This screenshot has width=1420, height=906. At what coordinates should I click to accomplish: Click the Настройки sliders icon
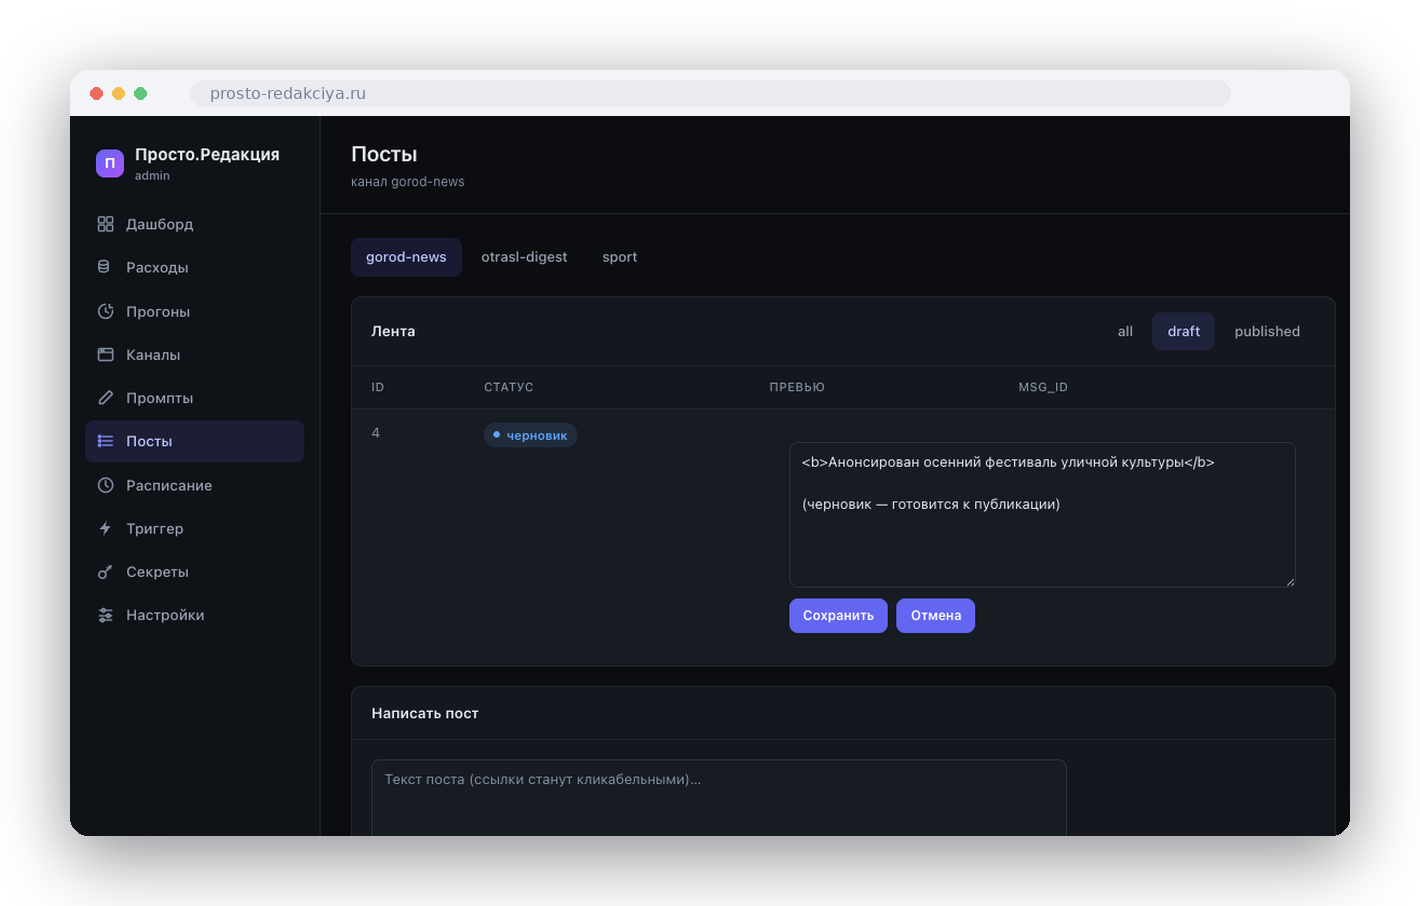[x=105, y=615]
